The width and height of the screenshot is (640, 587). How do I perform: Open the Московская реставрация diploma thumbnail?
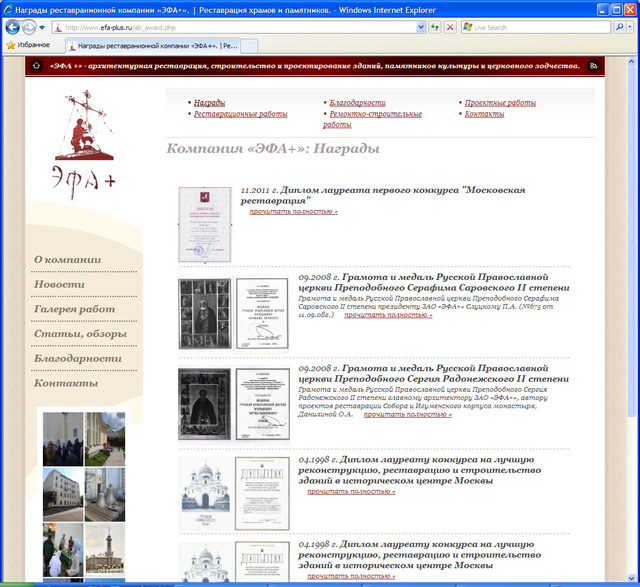205,225
